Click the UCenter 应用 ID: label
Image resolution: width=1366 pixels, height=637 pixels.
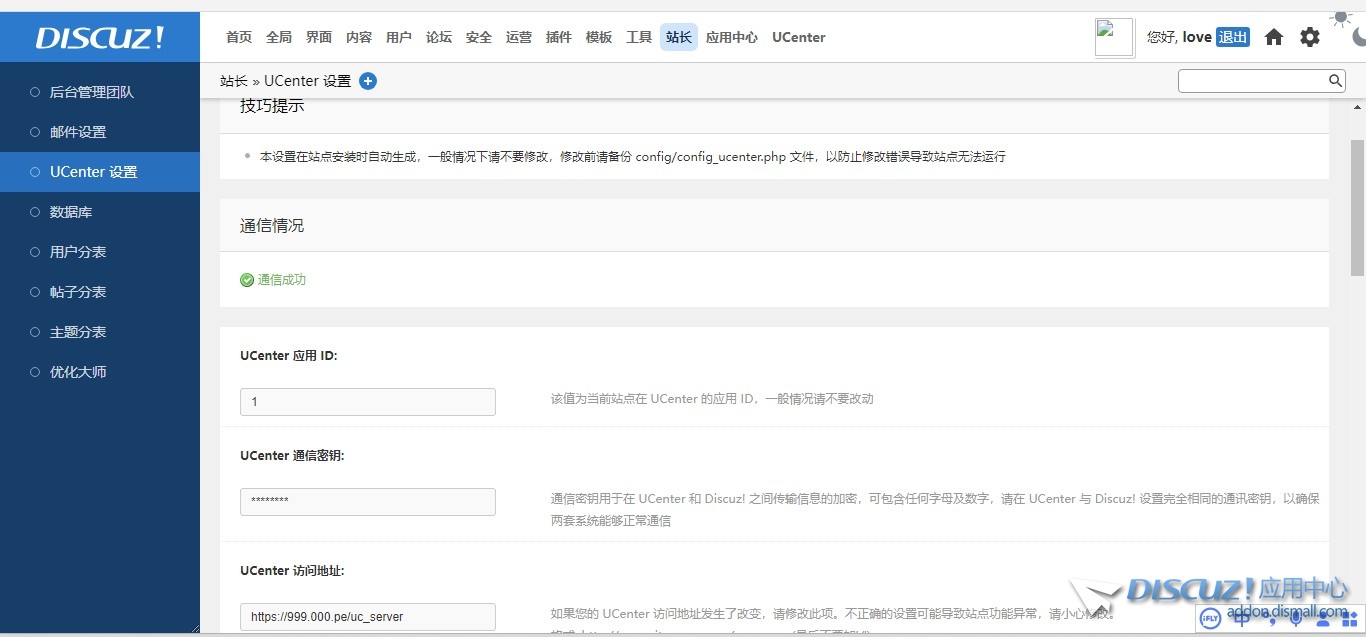coord(289,356)
